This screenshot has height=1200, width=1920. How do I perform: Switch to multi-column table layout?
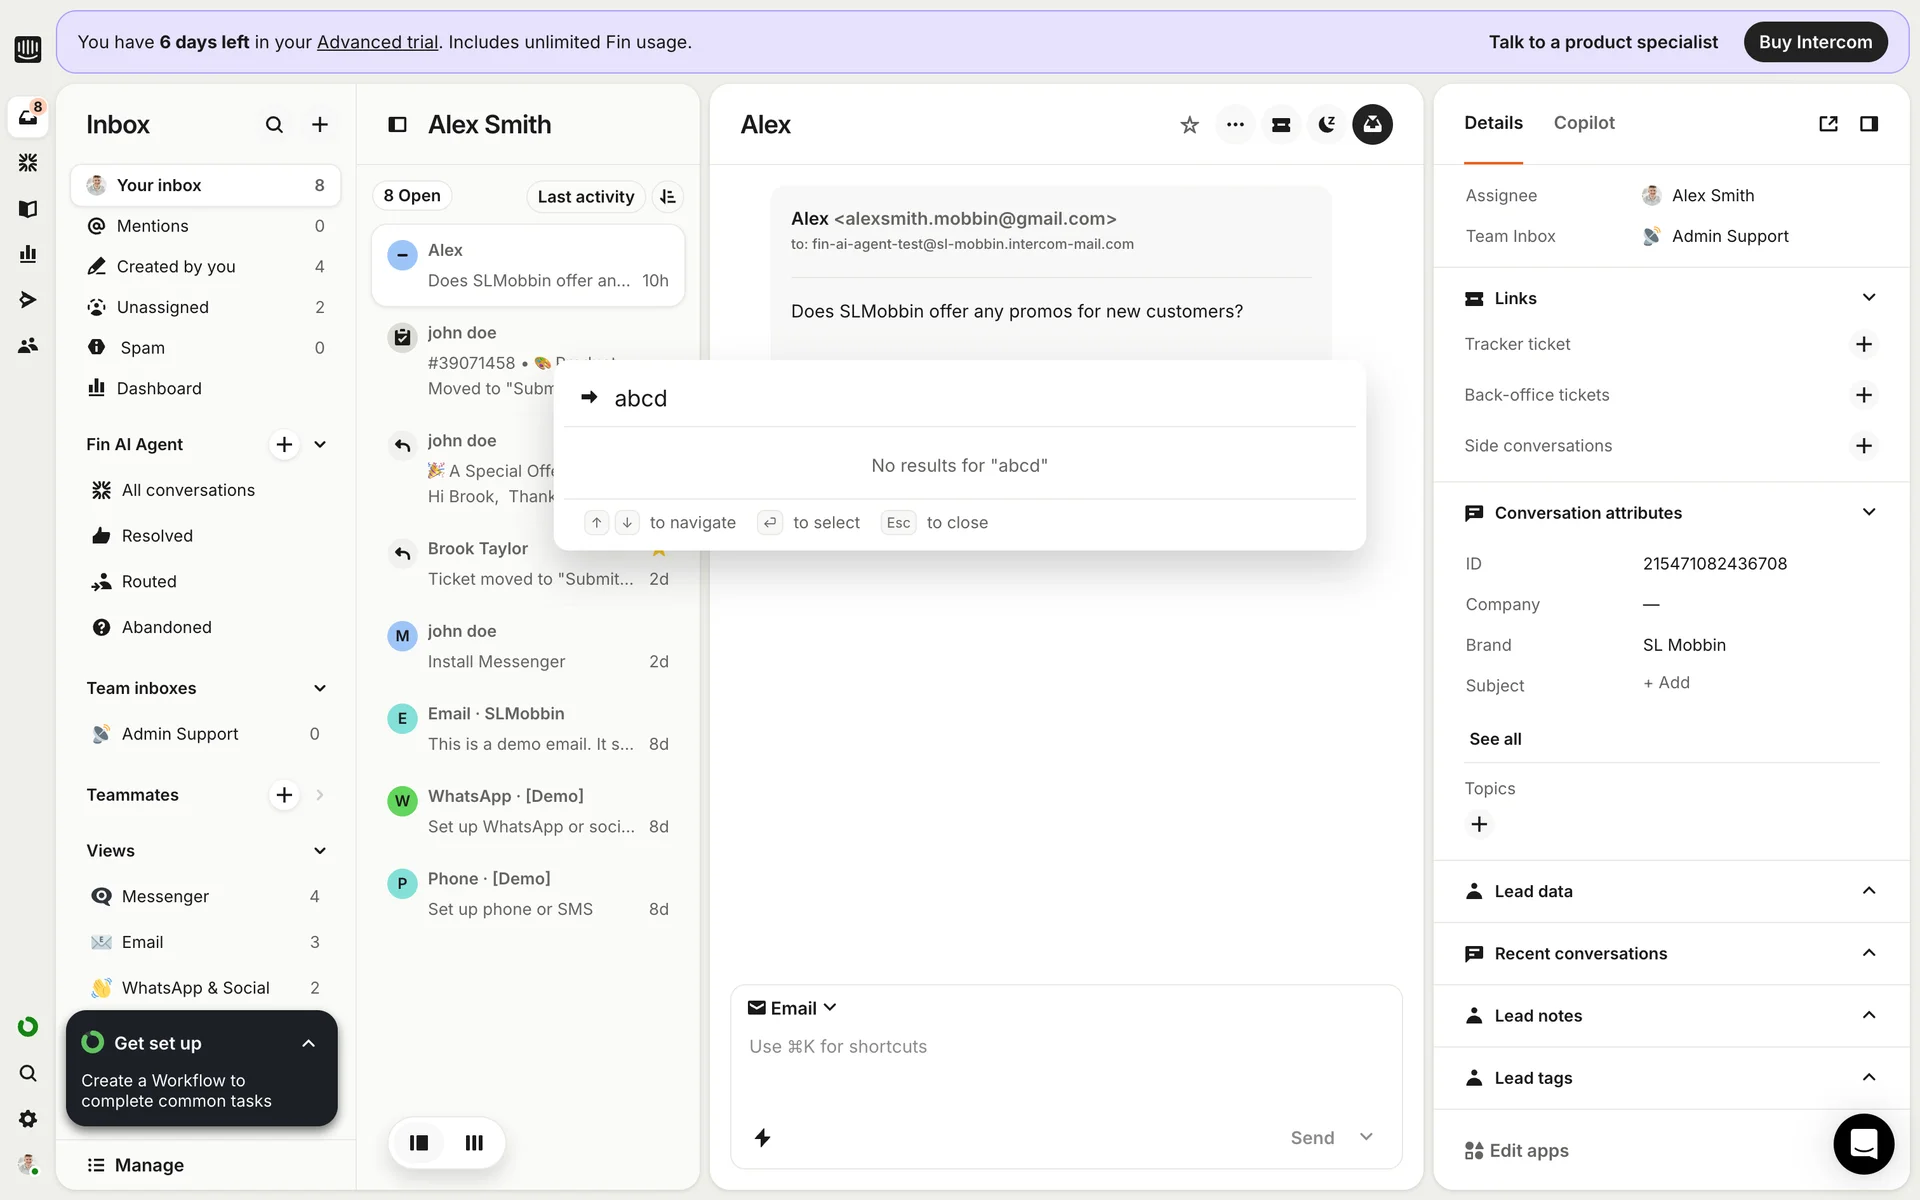tap(474, 1143)
